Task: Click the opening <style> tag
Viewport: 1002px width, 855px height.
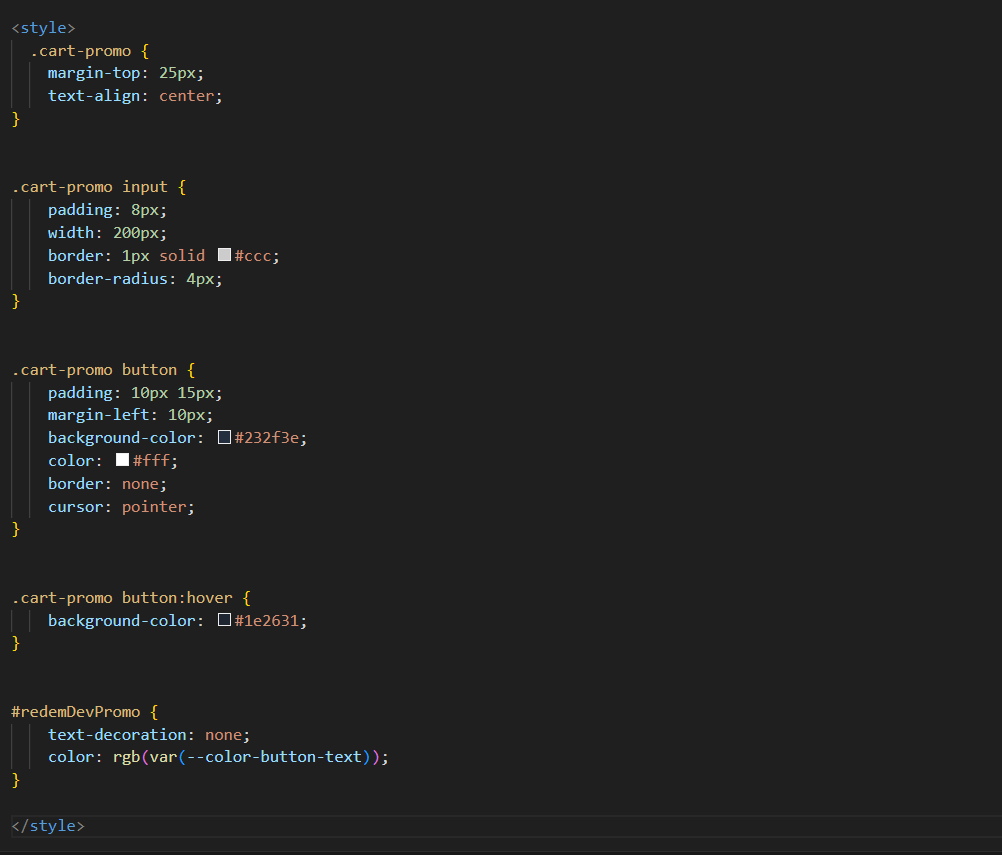Action: point(43,28)
